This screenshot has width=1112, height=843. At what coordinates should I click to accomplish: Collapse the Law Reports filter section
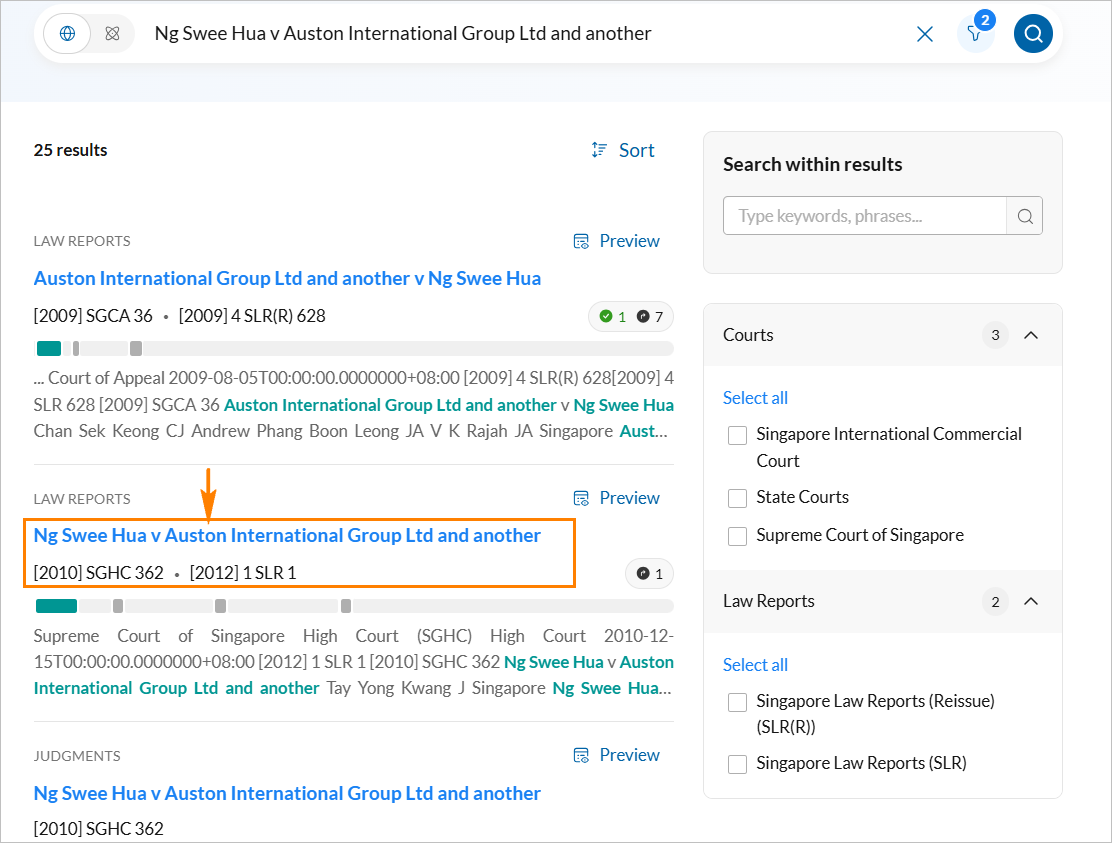1031,601
